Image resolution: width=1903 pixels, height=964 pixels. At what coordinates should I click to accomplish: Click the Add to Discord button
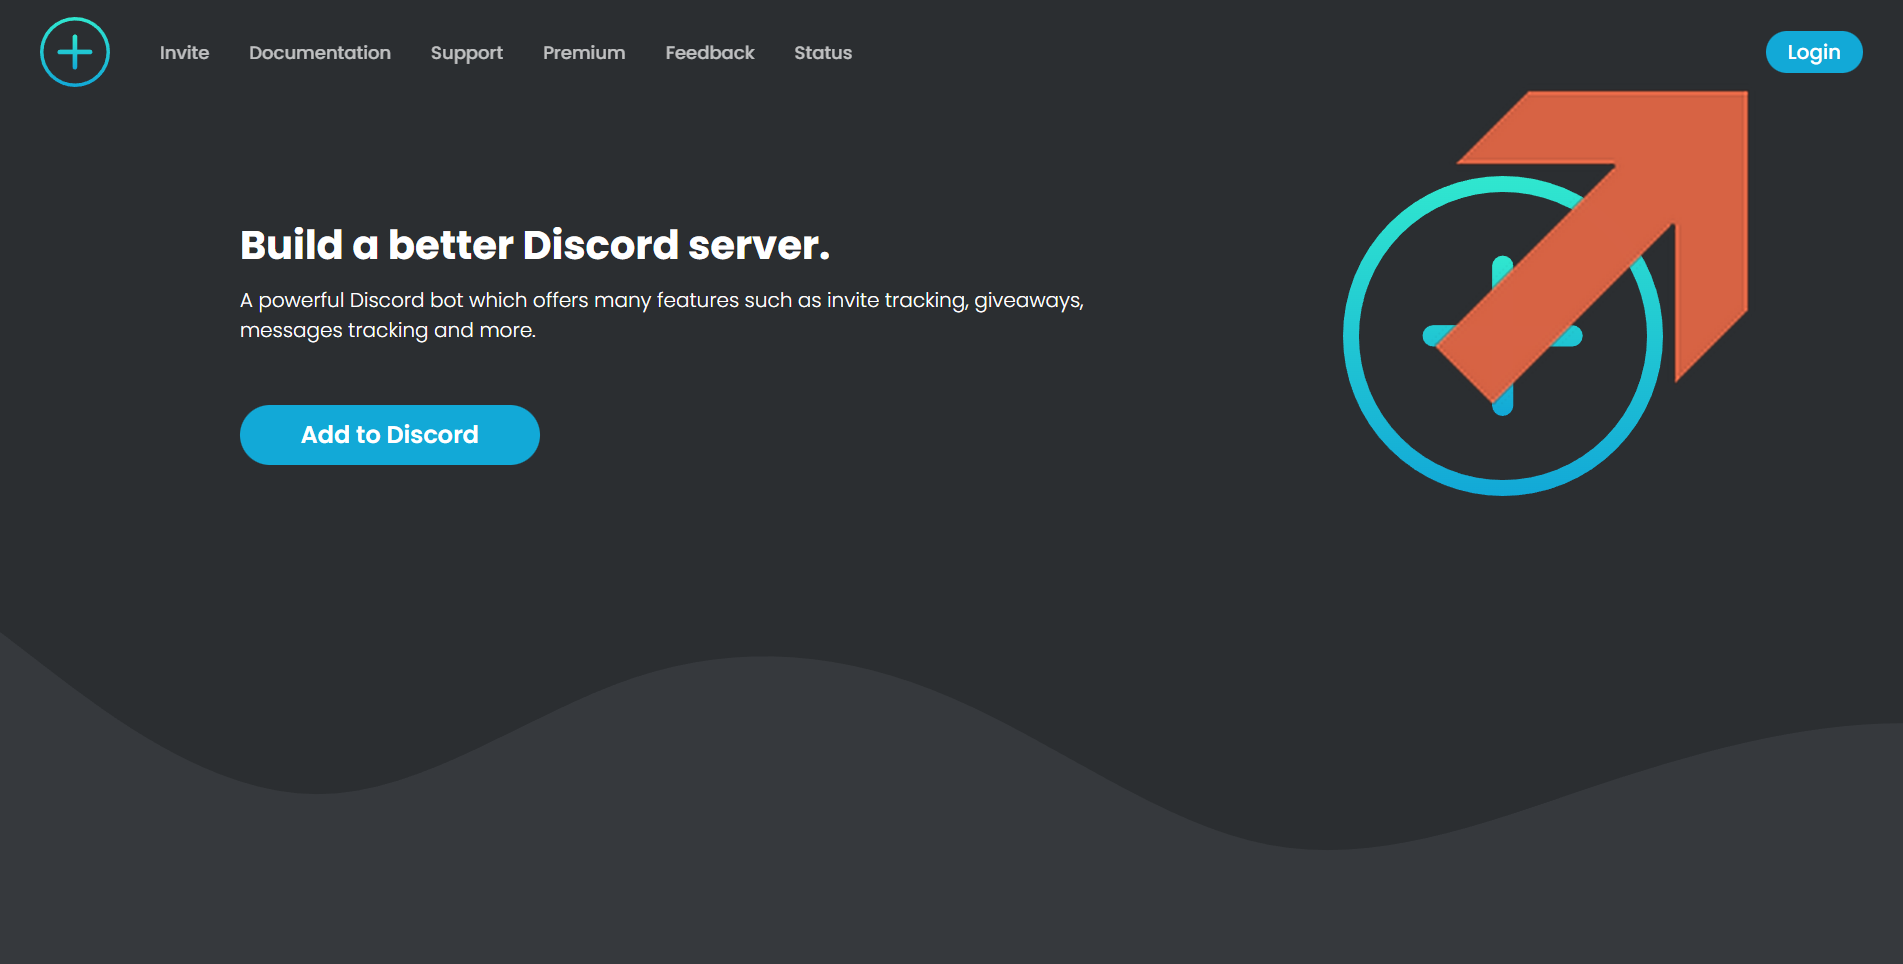click(390, 435)
